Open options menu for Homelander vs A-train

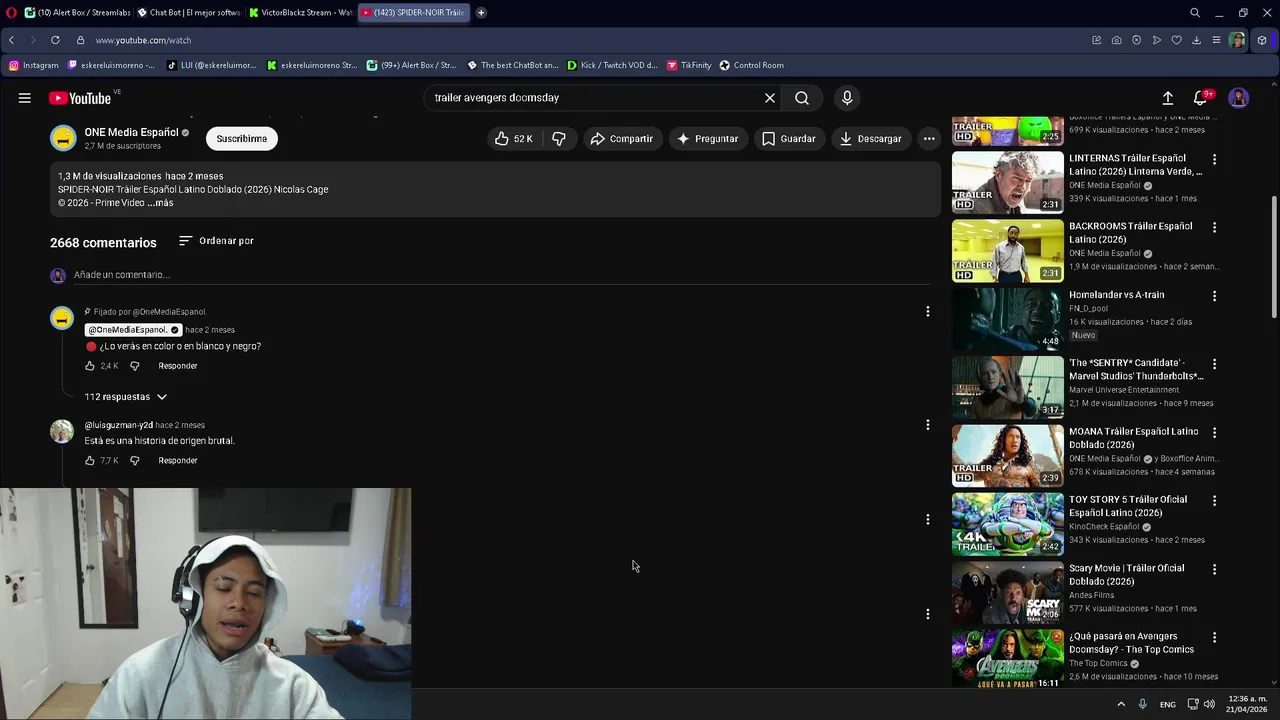point(1214,296)
